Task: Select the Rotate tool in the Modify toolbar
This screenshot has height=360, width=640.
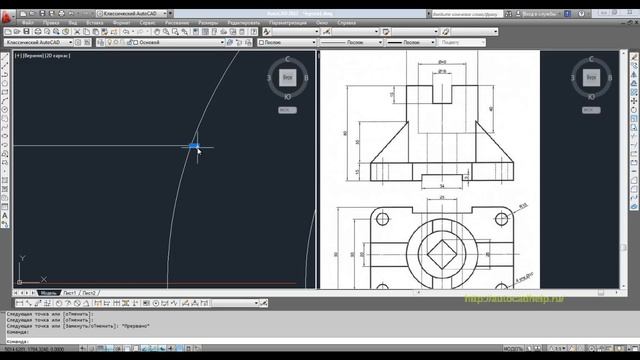Action: 634,110
